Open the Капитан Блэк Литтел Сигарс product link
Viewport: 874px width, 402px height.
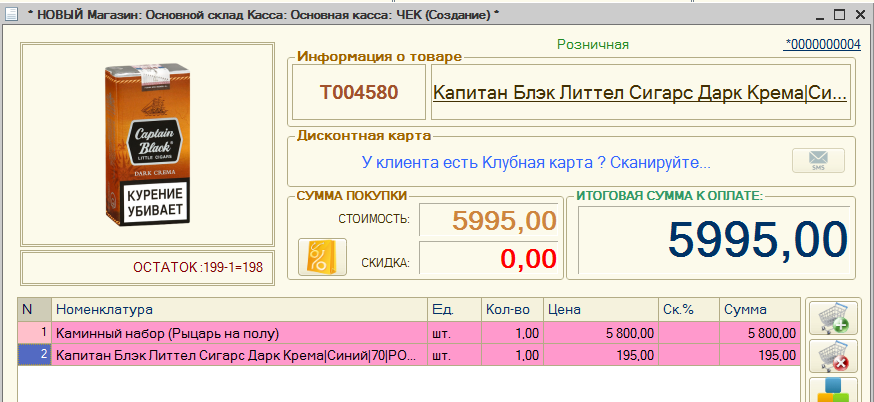point(640,93)
